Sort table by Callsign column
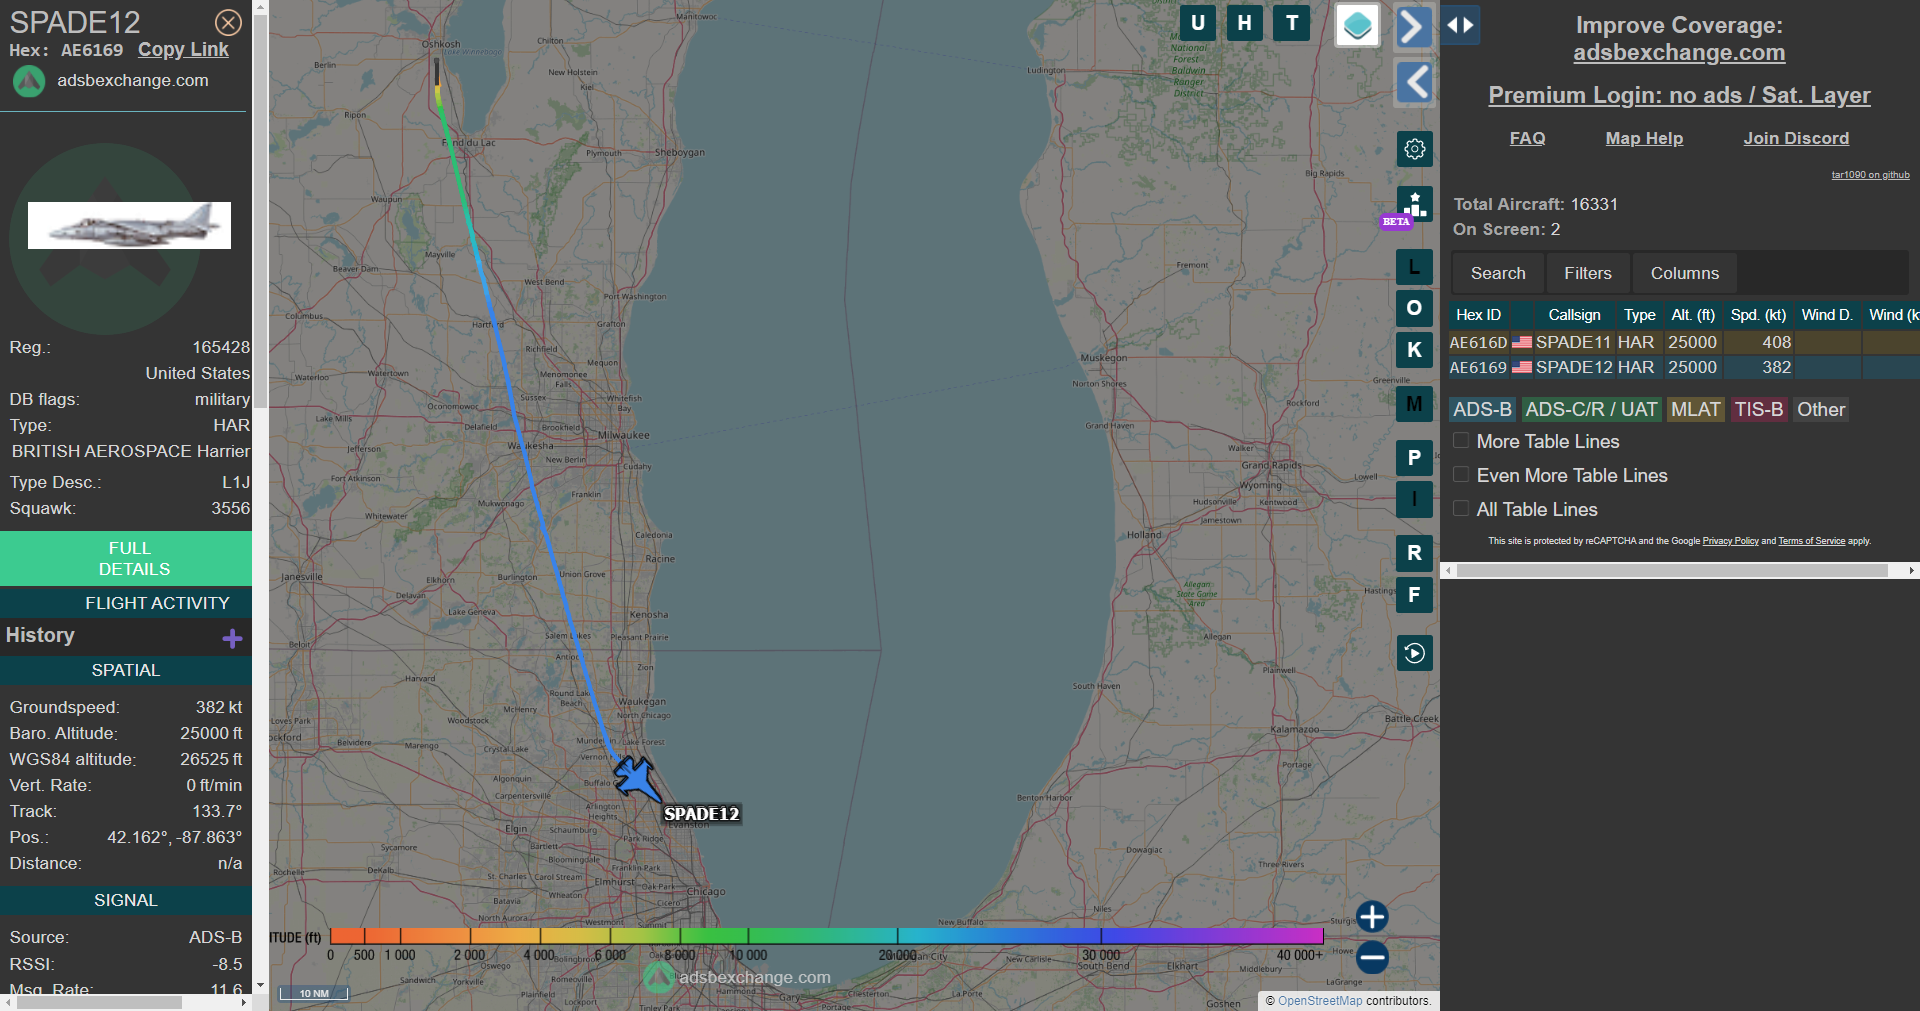Screen dimensions: 1920x1011 (1574, 315)
